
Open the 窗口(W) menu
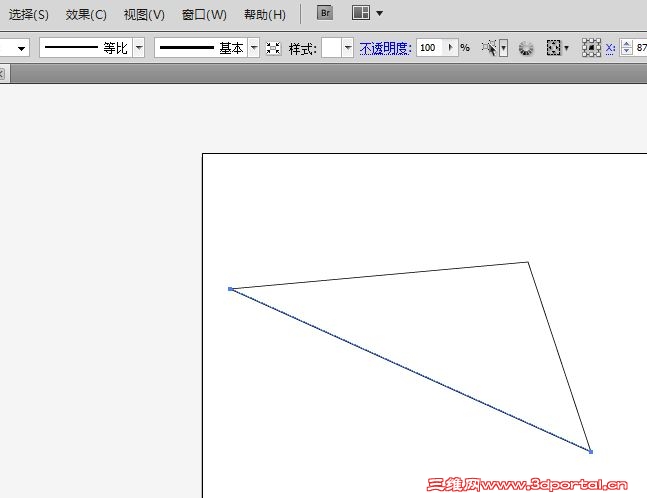[x=204, y=15]
